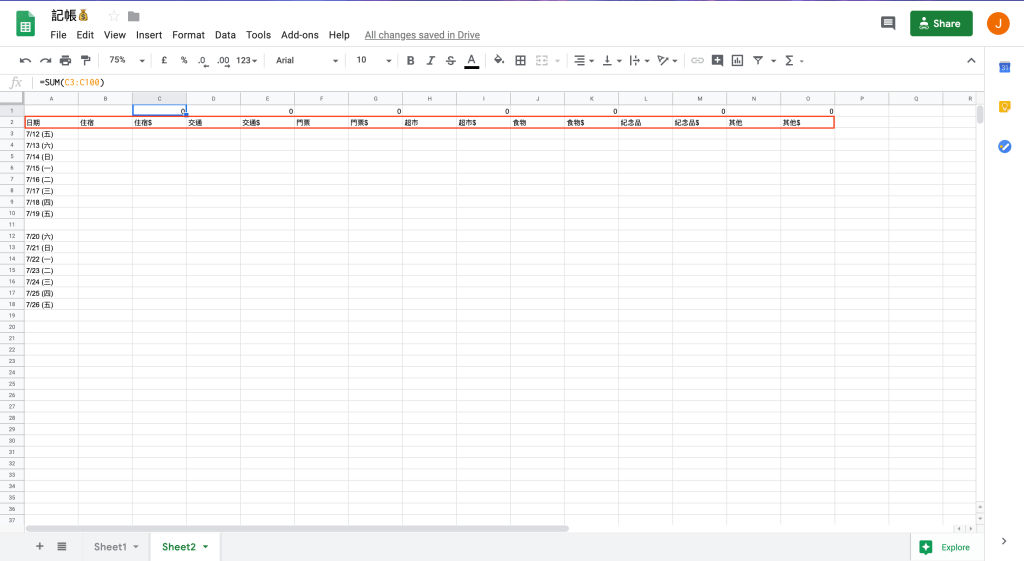Click in the formula bar

[x=500, y=82]
